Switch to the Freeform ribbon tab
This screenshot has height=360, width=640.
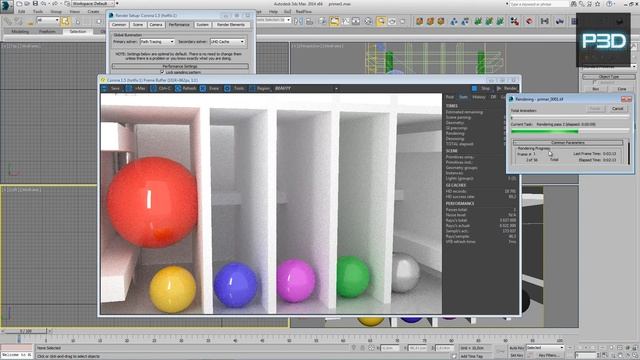click(47, 31)
